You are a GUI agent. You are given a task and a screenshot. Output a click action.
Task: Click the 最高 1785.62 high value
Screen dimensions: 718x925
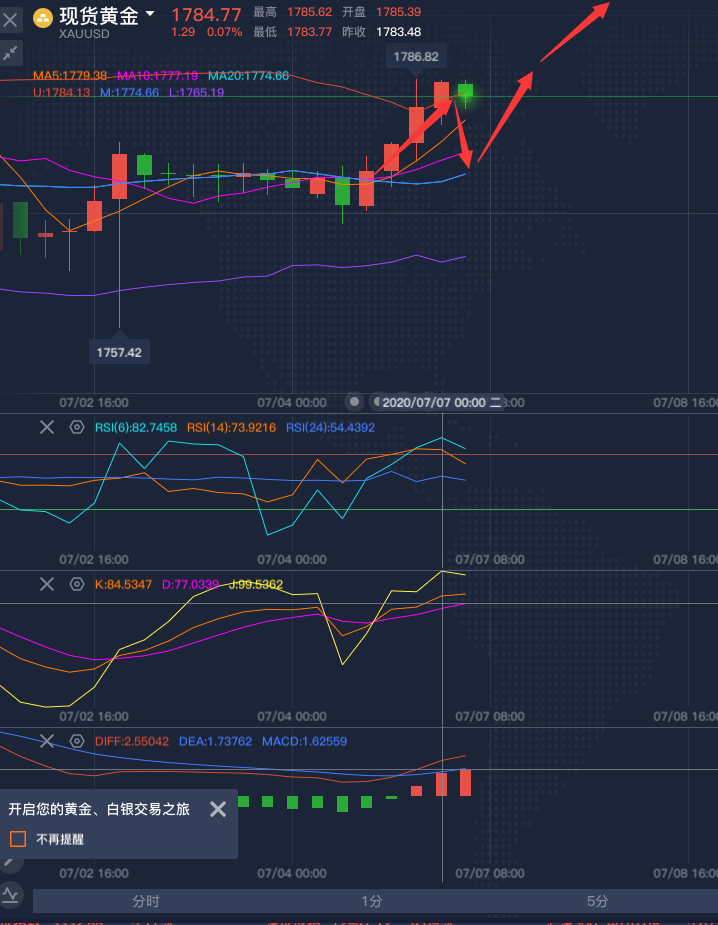click(x=309, y=12)
